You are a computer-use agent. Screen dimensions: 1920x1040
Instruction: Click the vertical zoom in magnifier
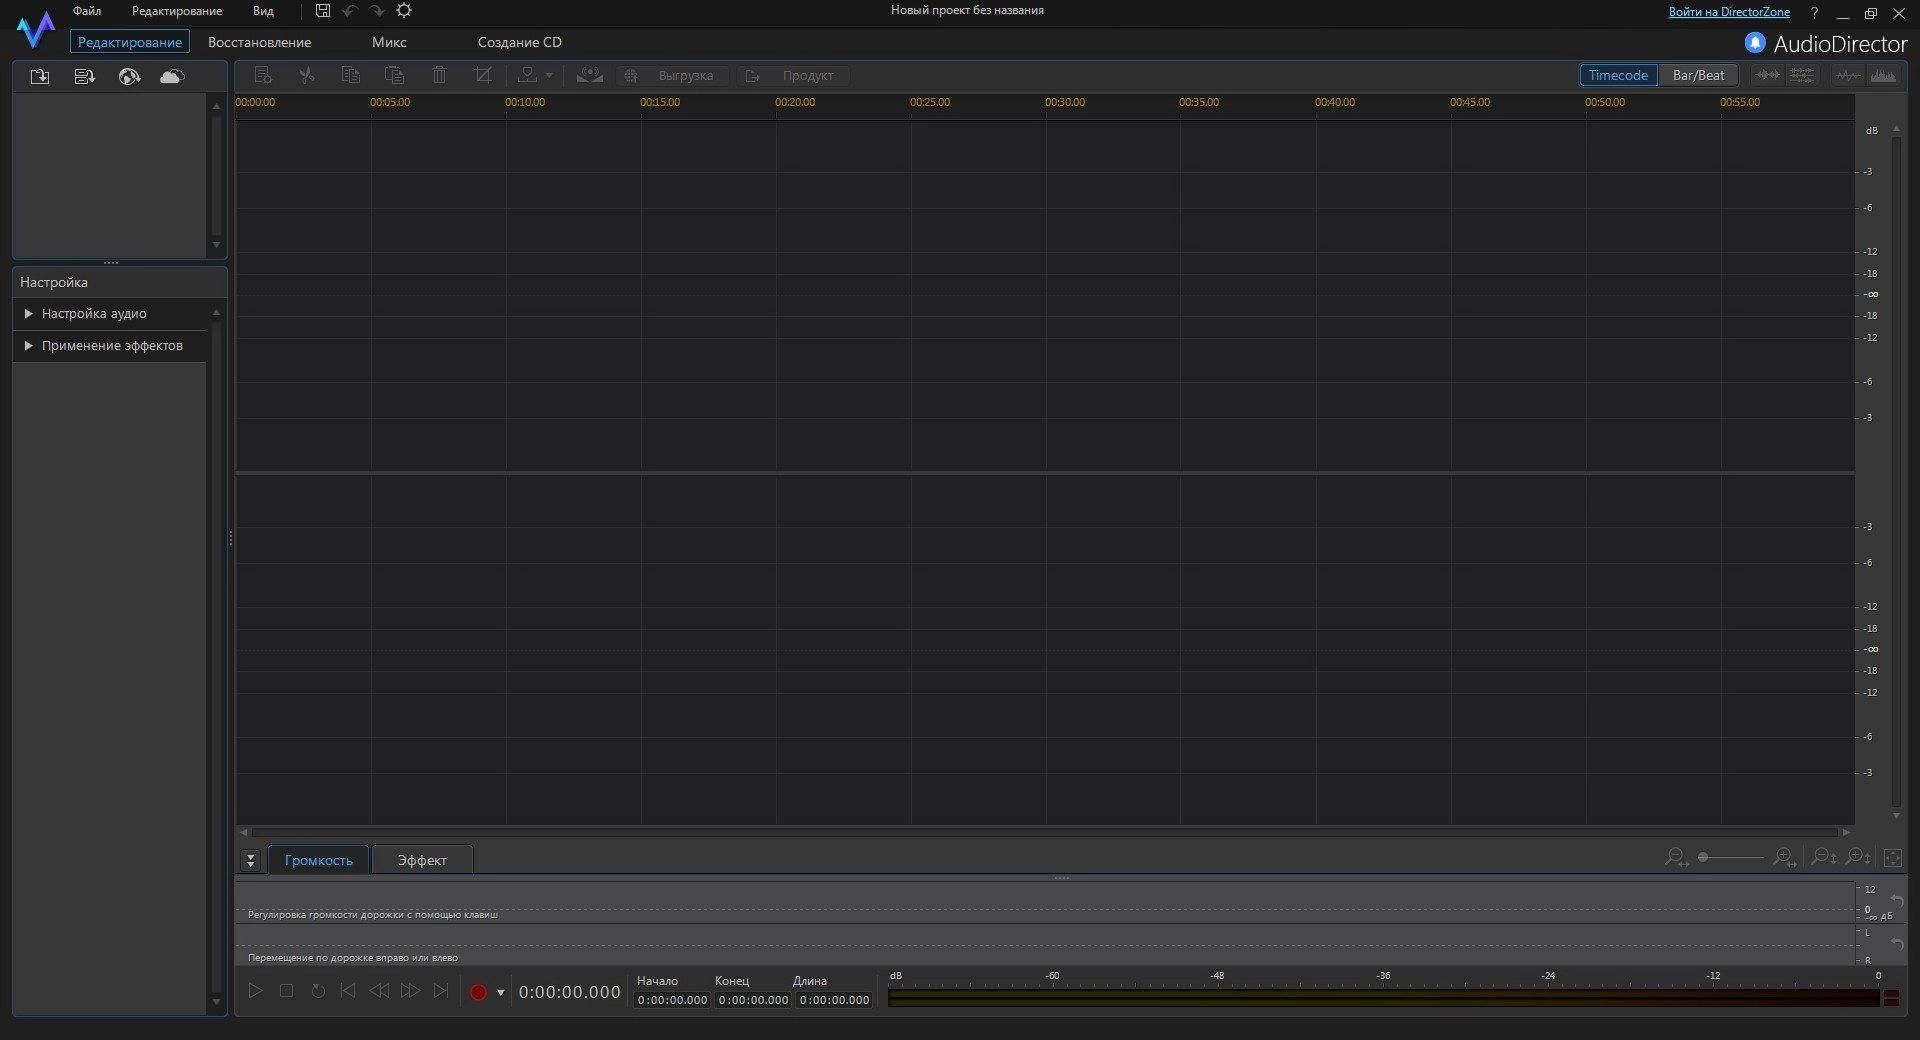tap(1858, 858)
